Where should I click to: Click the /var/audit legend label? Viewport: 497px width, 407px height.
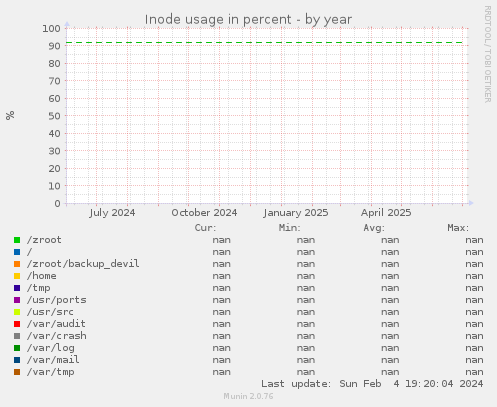tap(56, 324)
